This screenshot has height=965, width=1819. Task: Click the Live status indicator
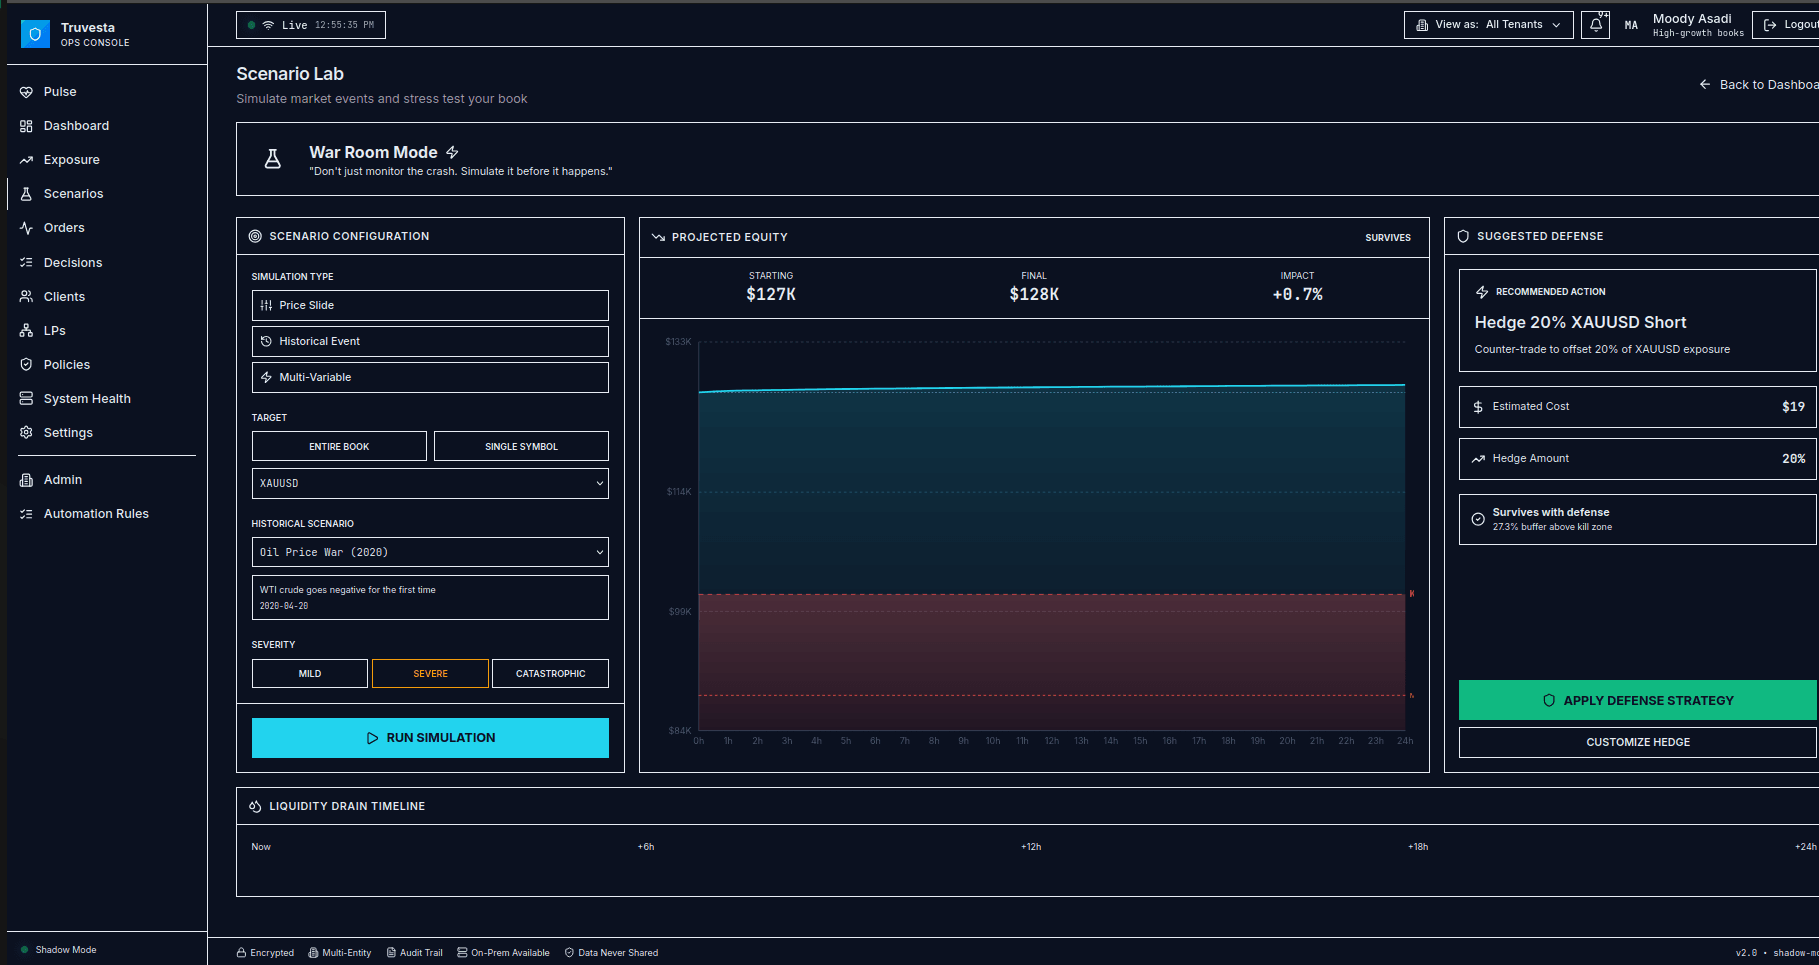click(311, 25)
